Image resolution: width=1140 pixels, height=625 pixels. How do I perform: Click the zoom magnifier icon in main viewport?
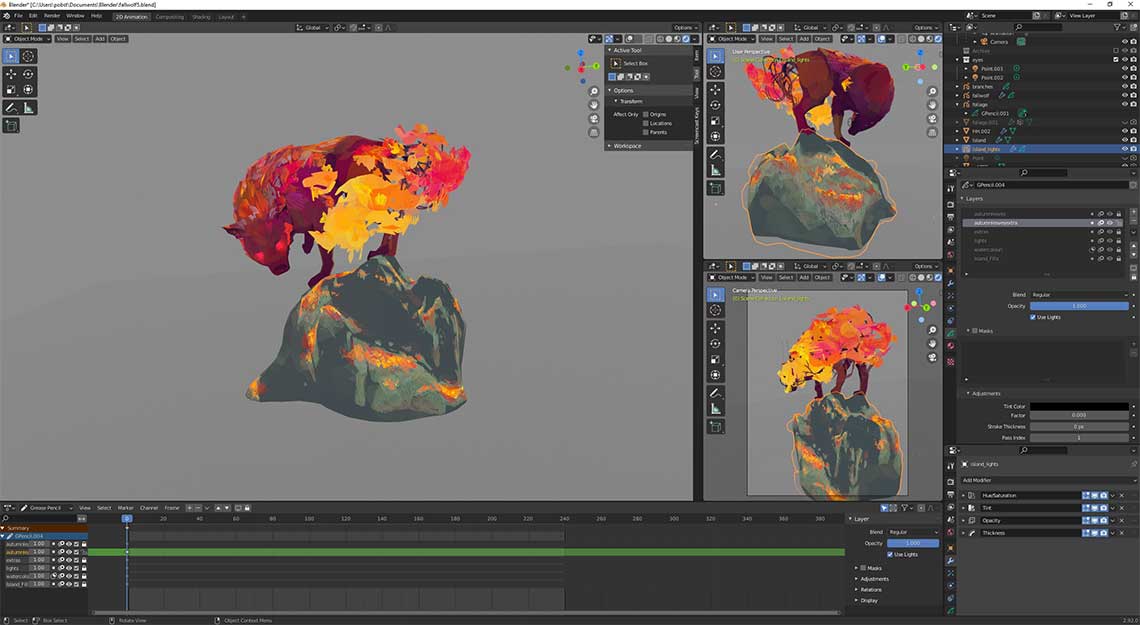[x=594, y=92]
